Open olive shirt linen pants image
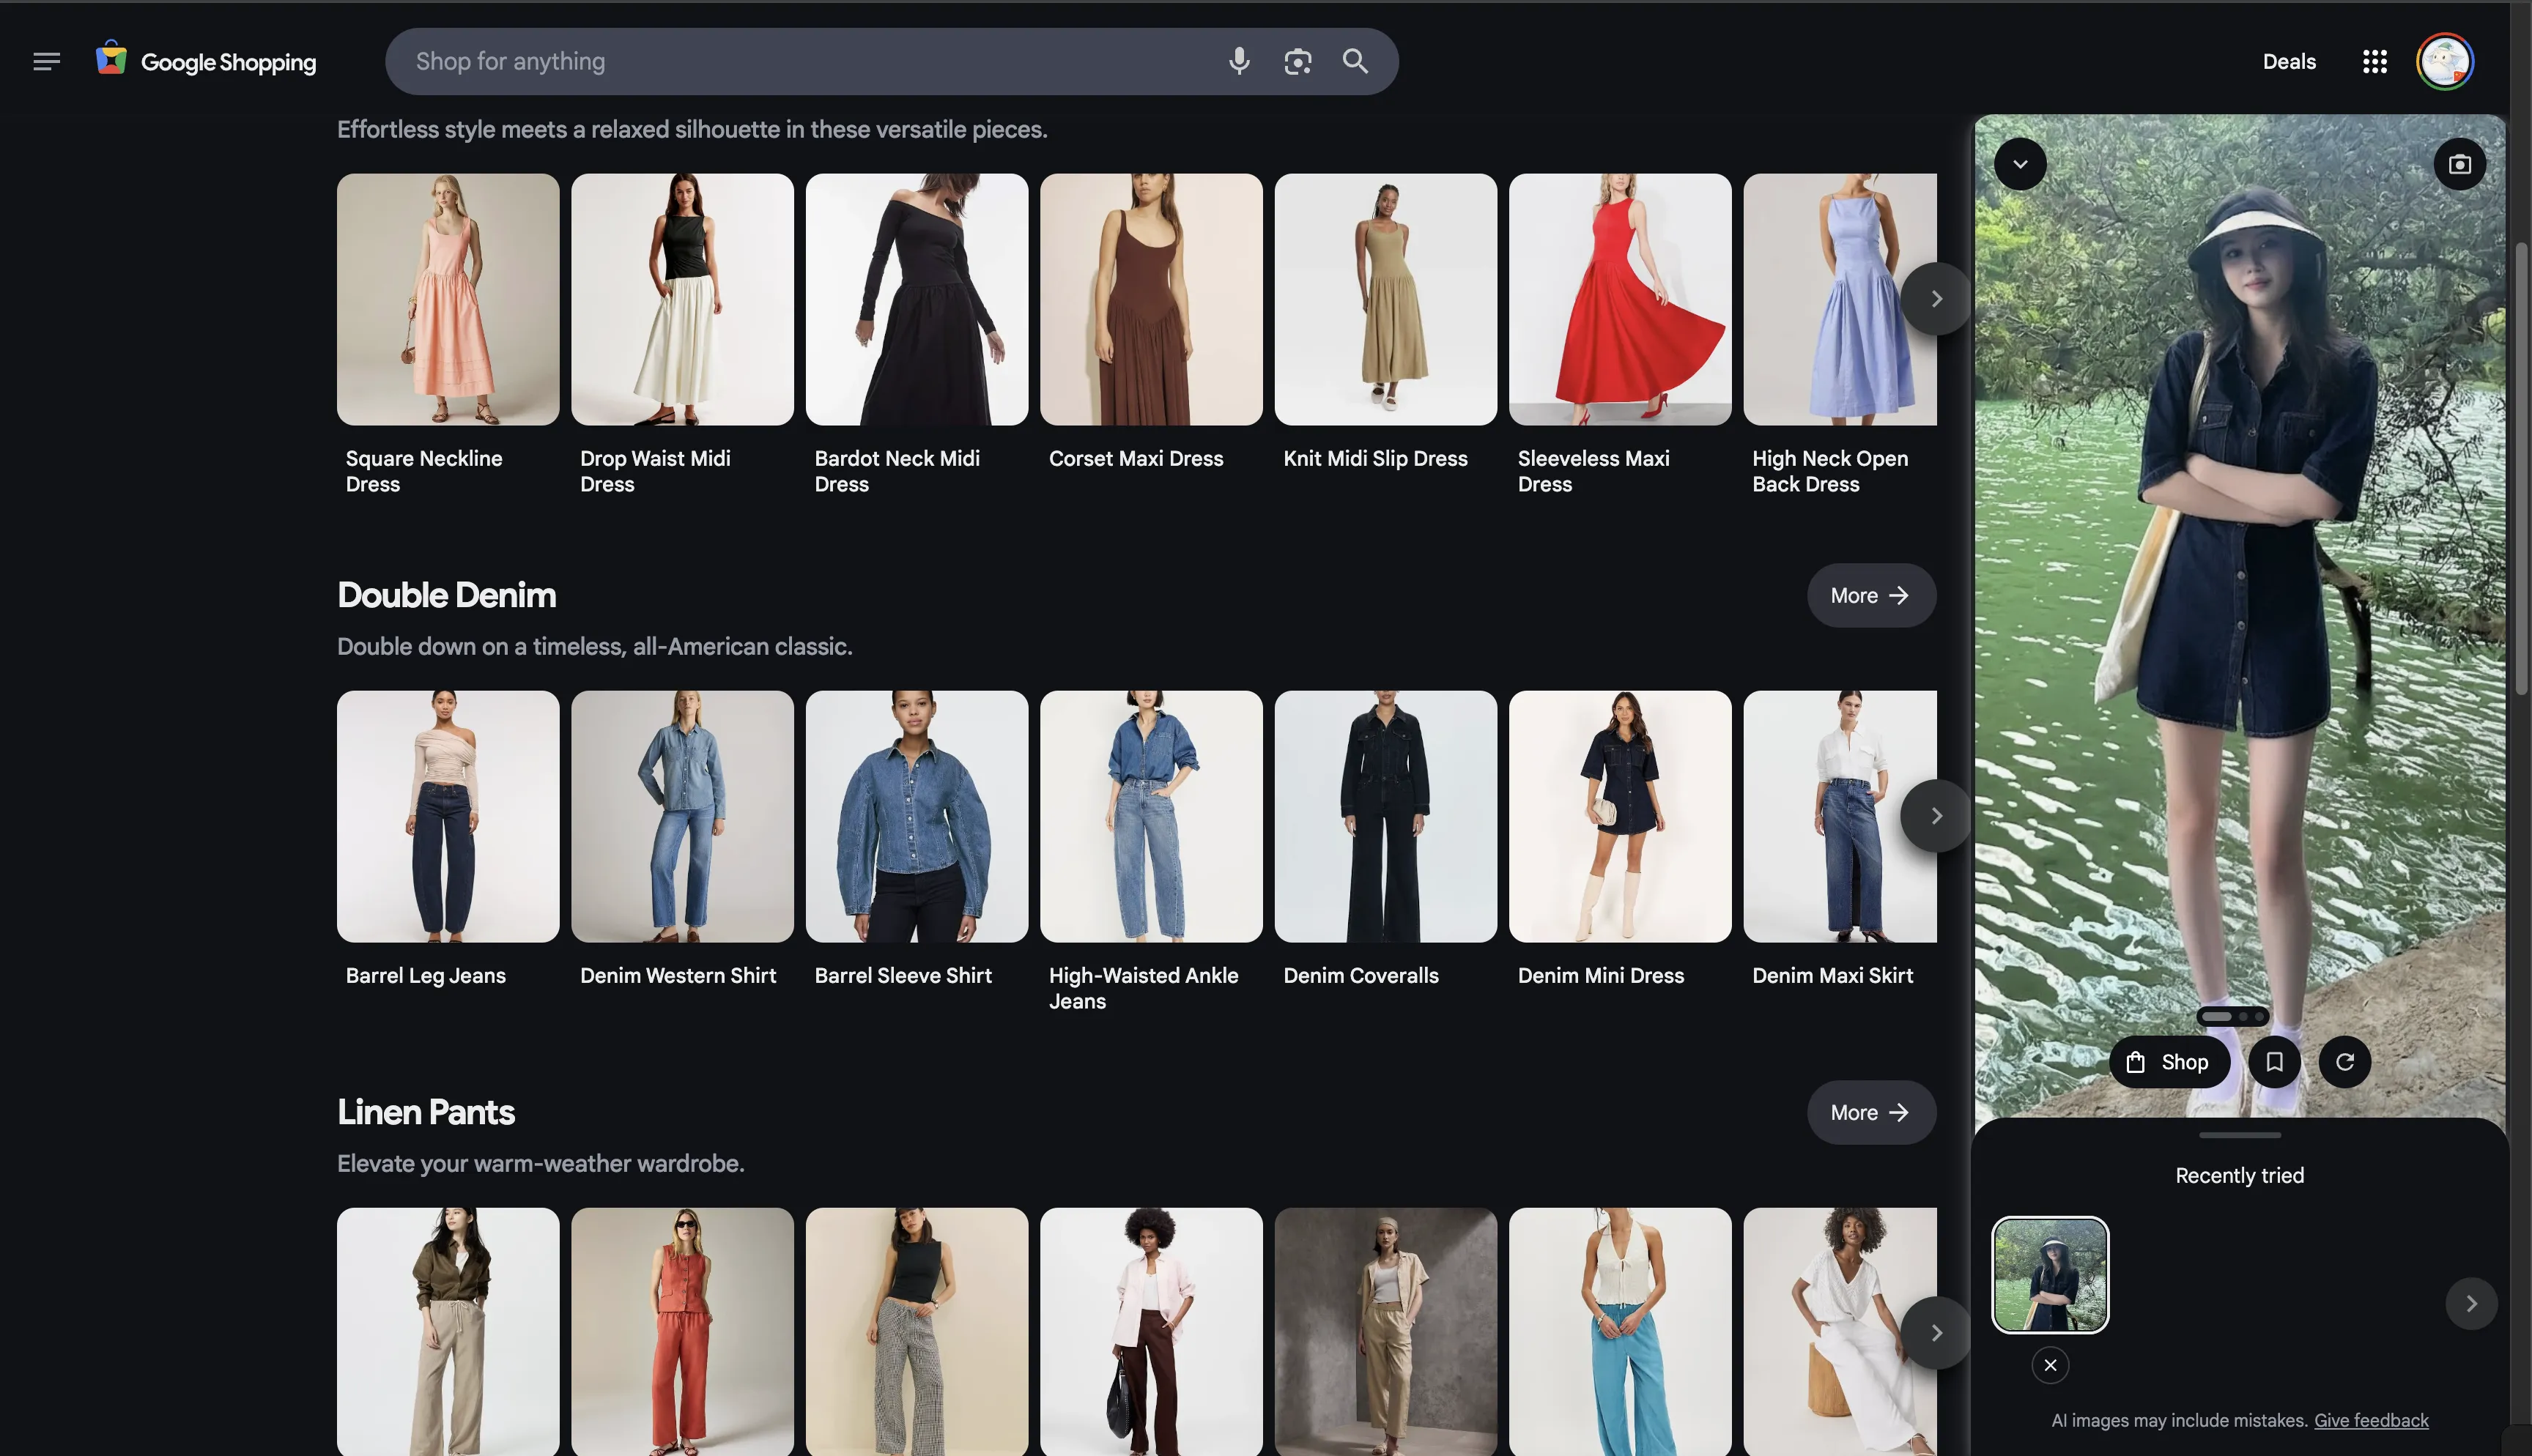Screen dimensions: 2532x1456 coord(448,1332)
